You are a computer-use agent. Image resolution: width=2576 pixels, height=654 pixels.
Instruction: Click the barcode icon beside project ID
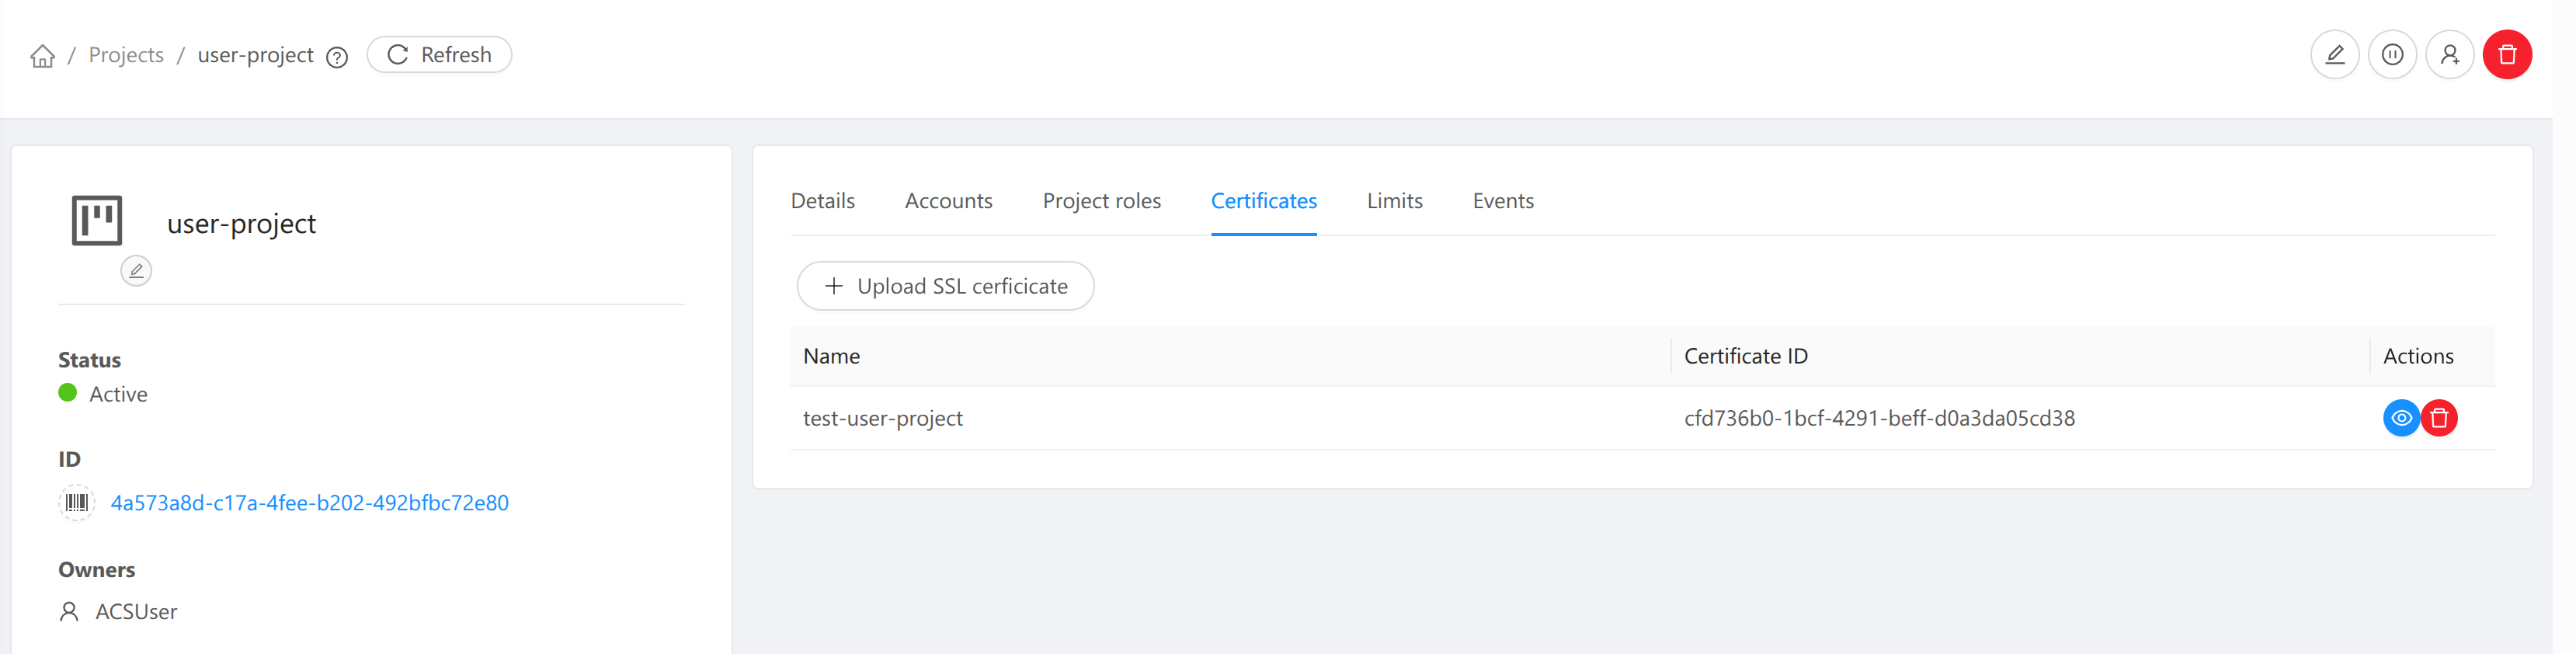pos(77,503)
